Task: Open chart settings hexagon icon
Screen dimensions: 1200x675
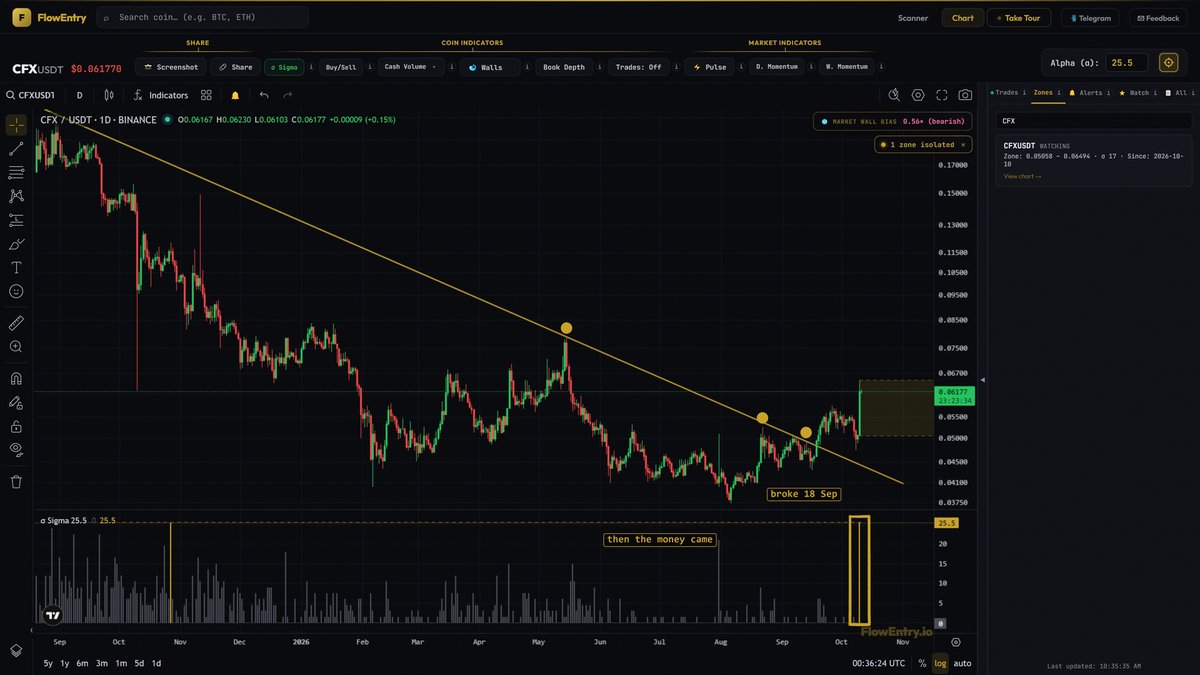Action: (x=918, y=95)
